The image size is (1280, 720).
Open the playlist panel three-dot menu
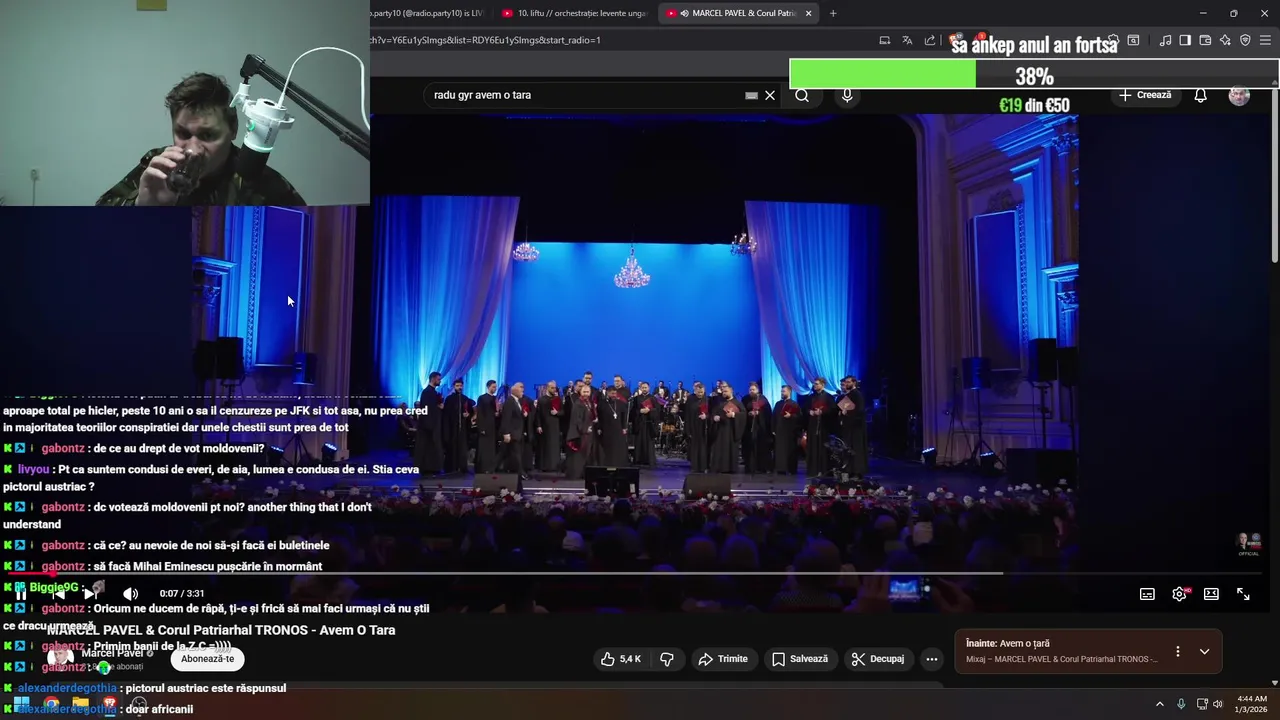click(x=1177, y=651)
